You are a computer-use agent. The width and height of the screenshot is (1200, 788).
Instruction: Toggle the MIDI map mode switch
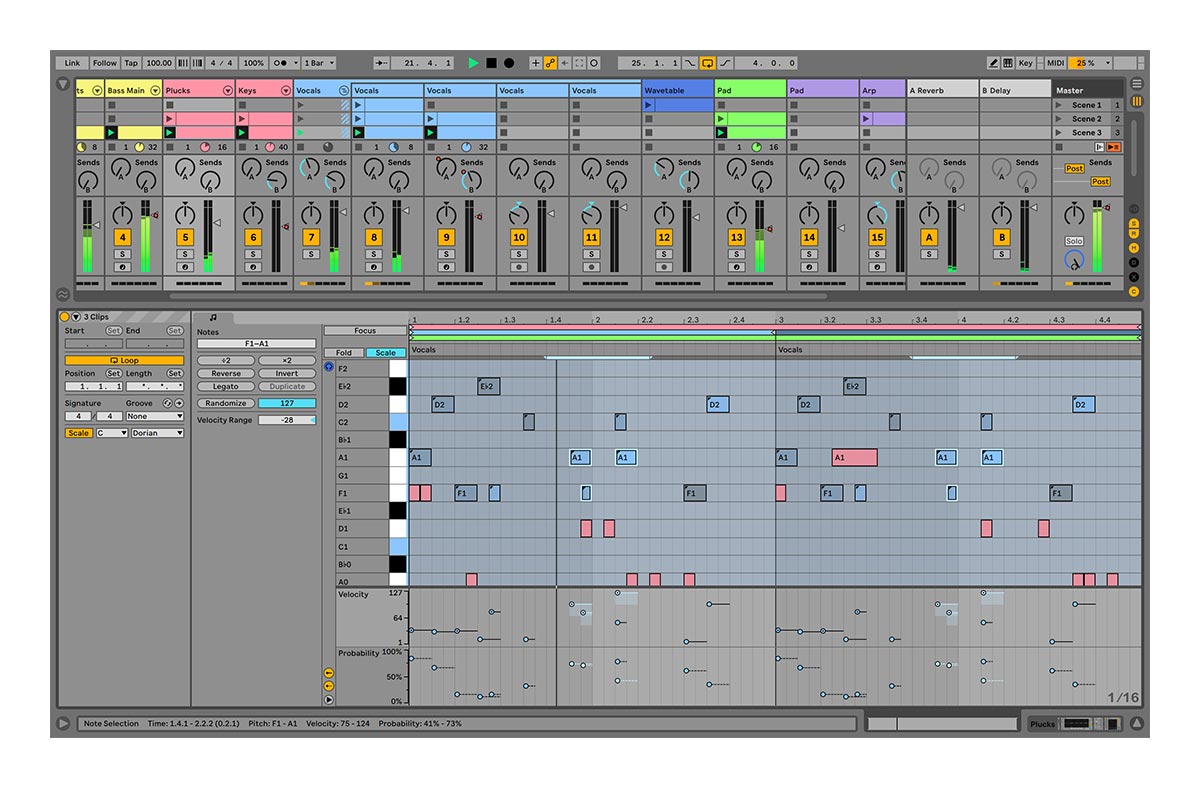coord(1055,63)
